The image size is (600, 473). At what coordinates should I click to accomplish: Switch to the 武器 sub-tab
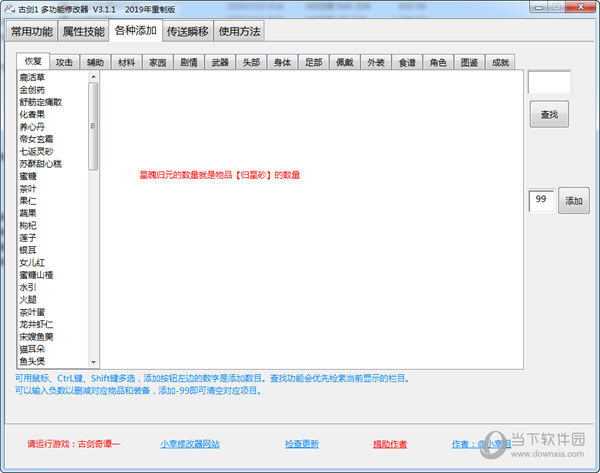tap(219, 62)
